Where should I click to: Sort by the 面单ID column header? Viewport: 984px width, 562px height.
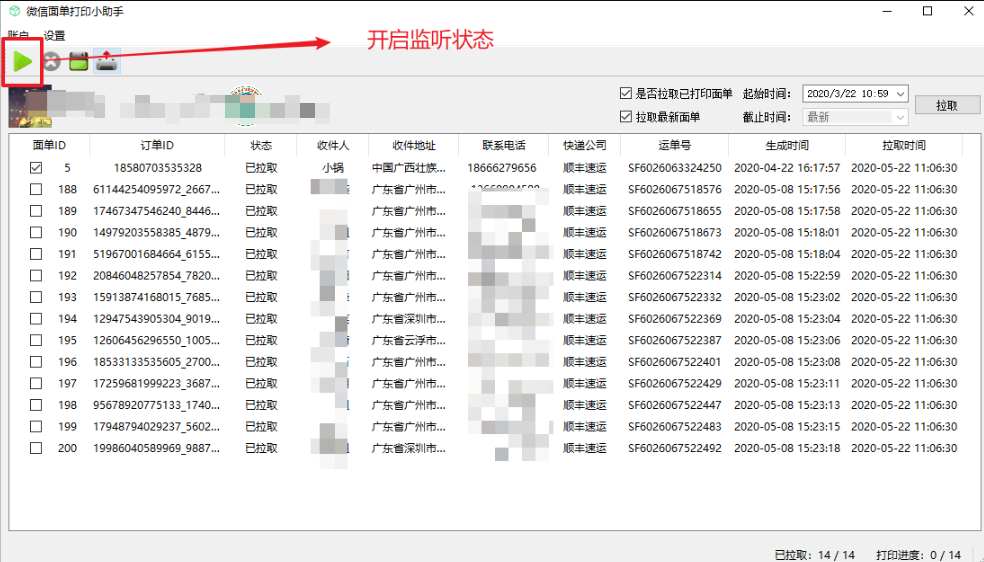50,145
